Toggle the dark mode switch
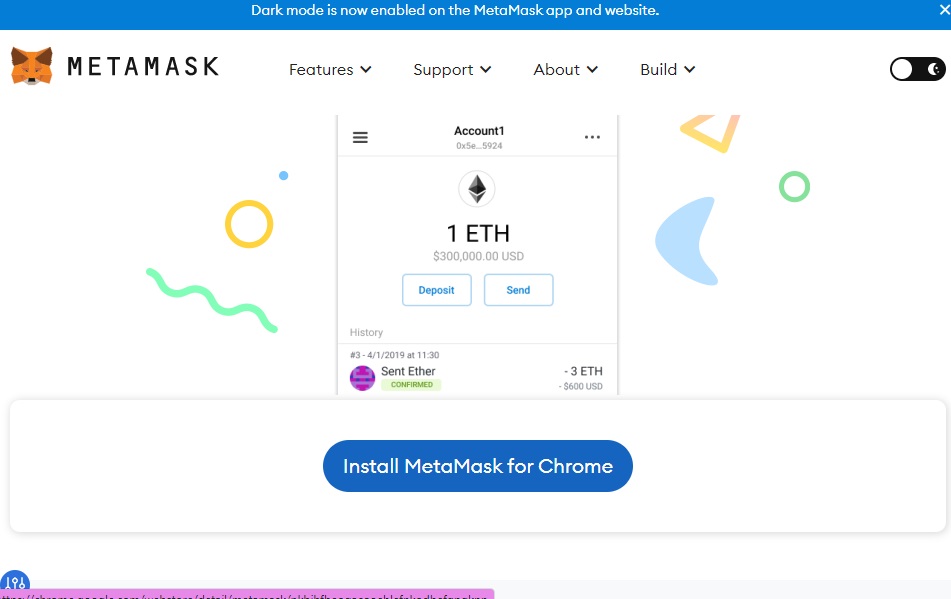 pyautogui.click(x=917, y=69)
